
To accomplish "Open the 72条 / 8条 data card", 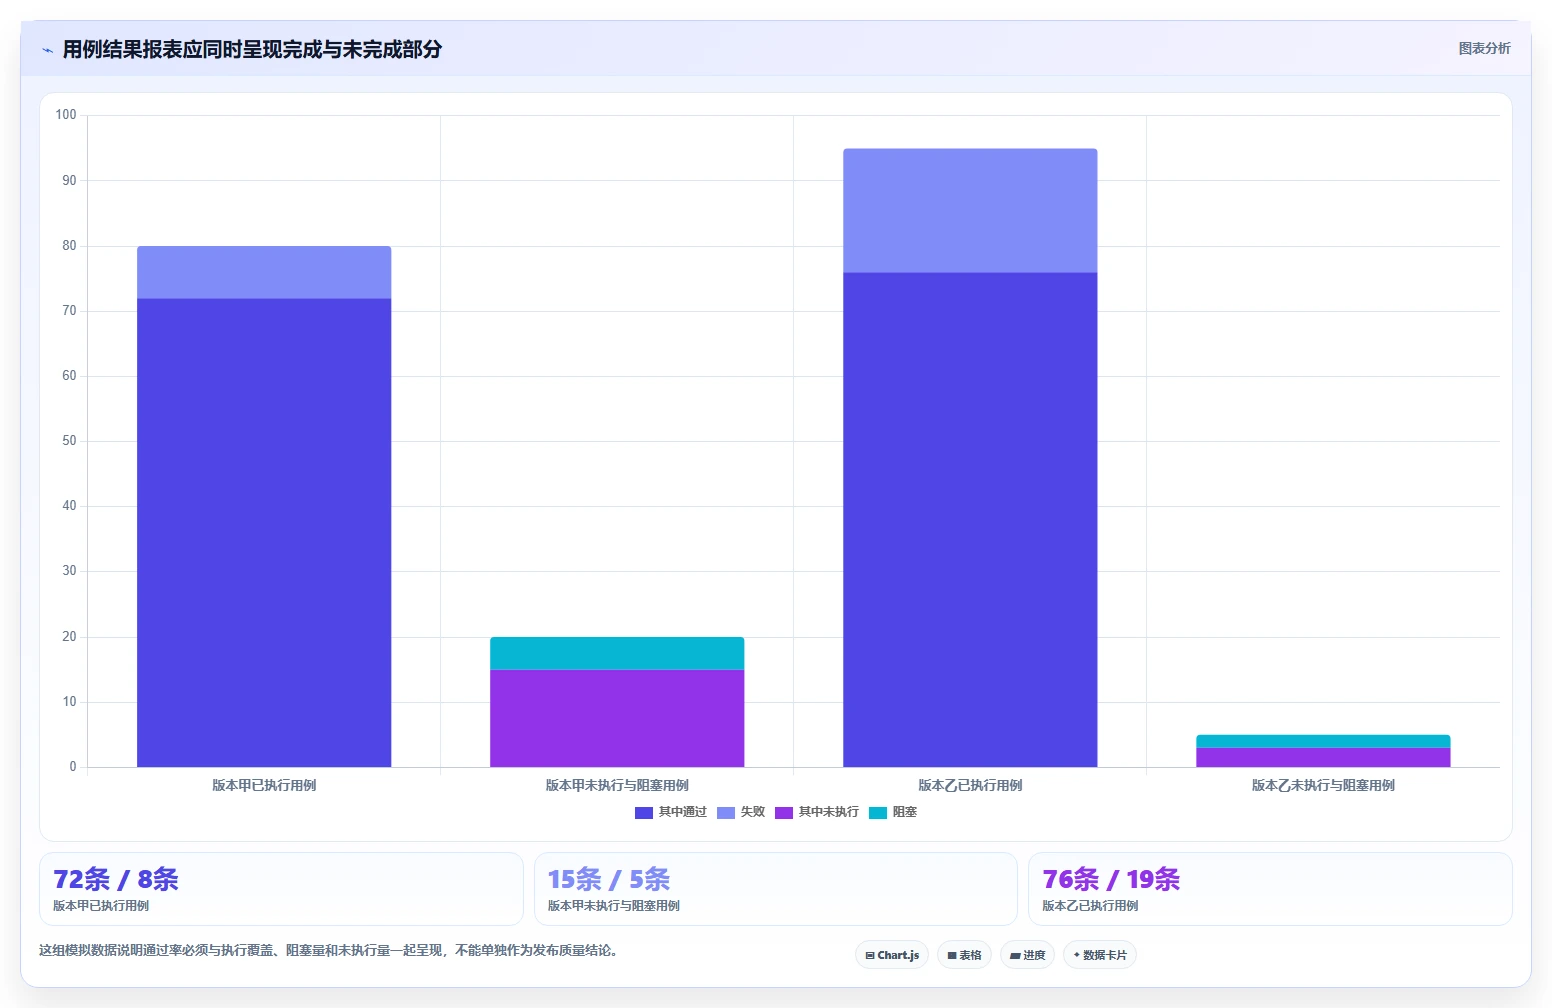I will tap(281, 889).
